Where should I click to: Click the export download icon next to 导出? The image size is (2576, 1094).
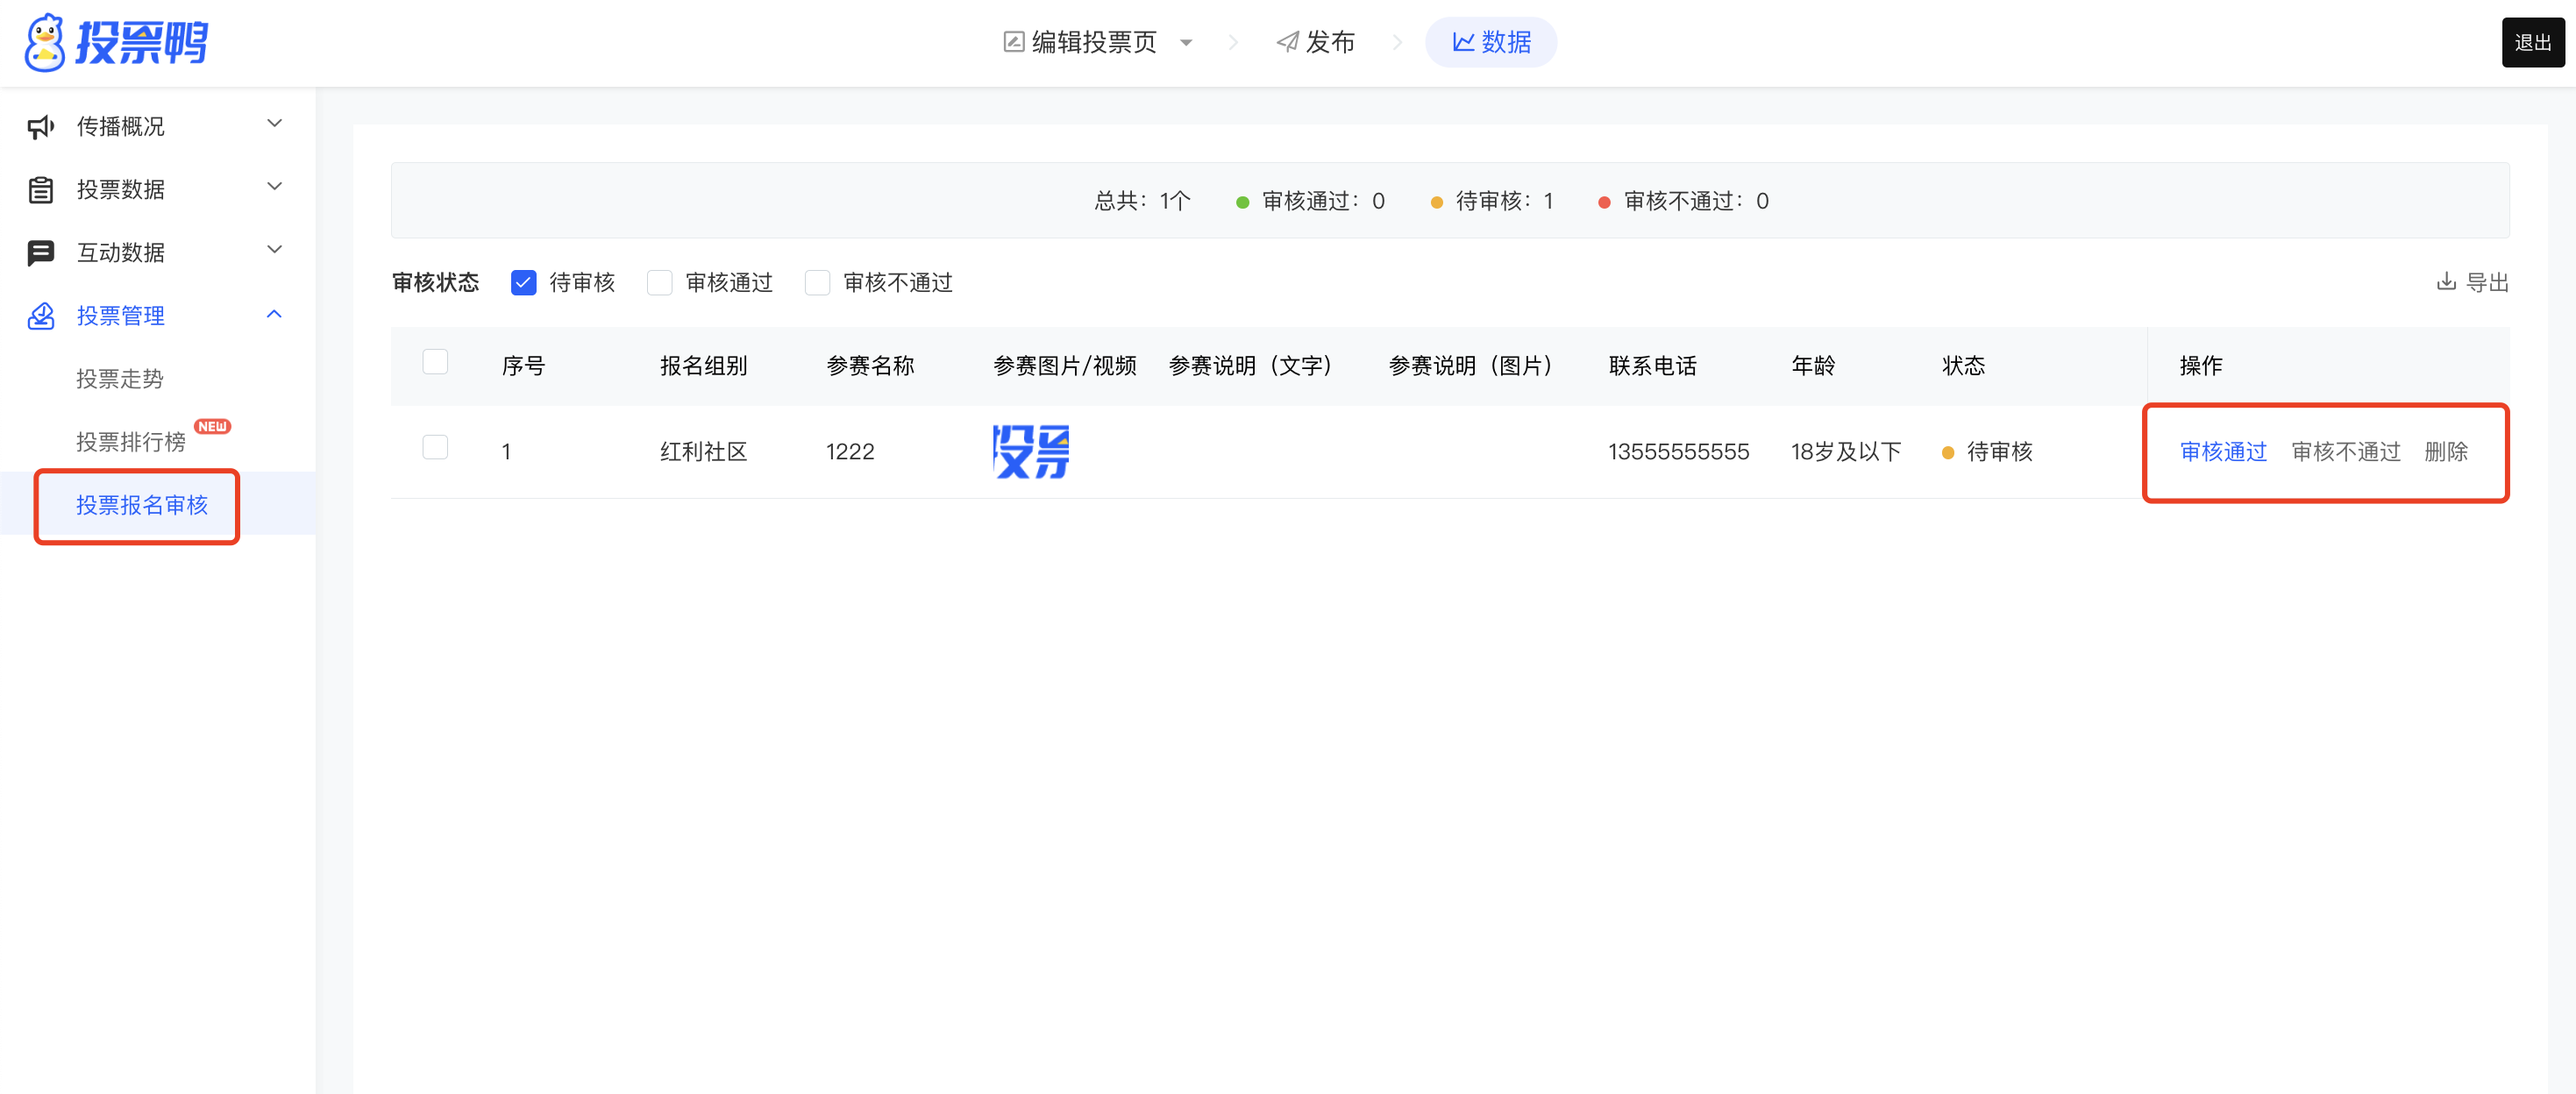2446,282
